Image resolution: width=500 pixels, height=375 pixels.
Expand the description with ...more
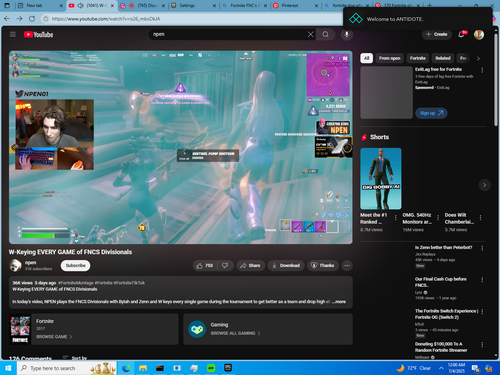point(339,302)
